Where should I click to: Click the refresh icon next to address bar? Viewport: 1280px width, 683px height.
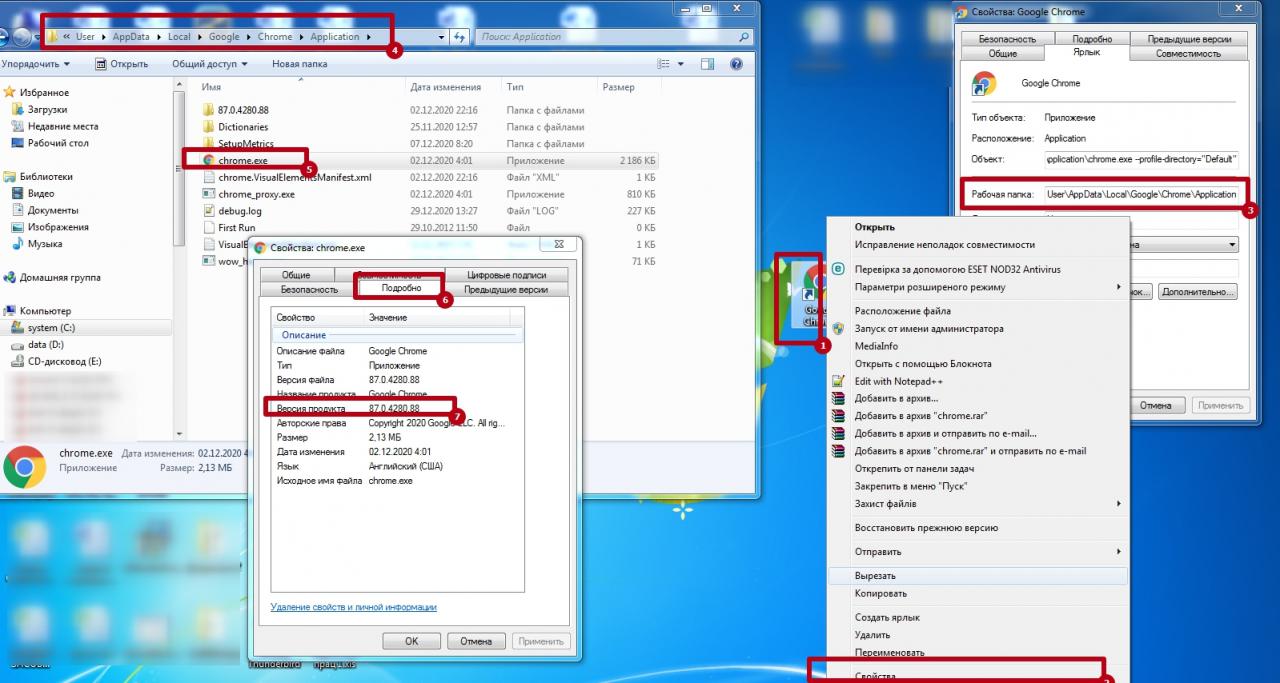coord(460,37)
